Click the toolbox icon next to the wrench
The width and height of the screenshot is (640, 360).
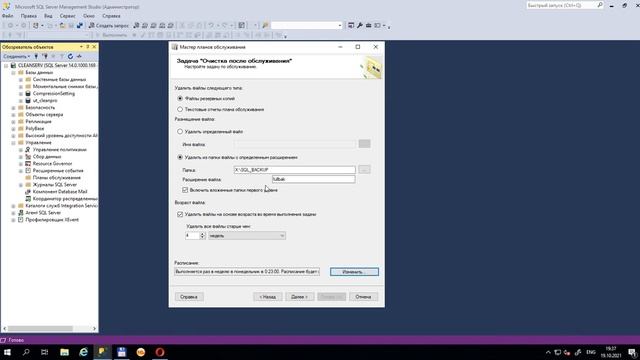368,25
